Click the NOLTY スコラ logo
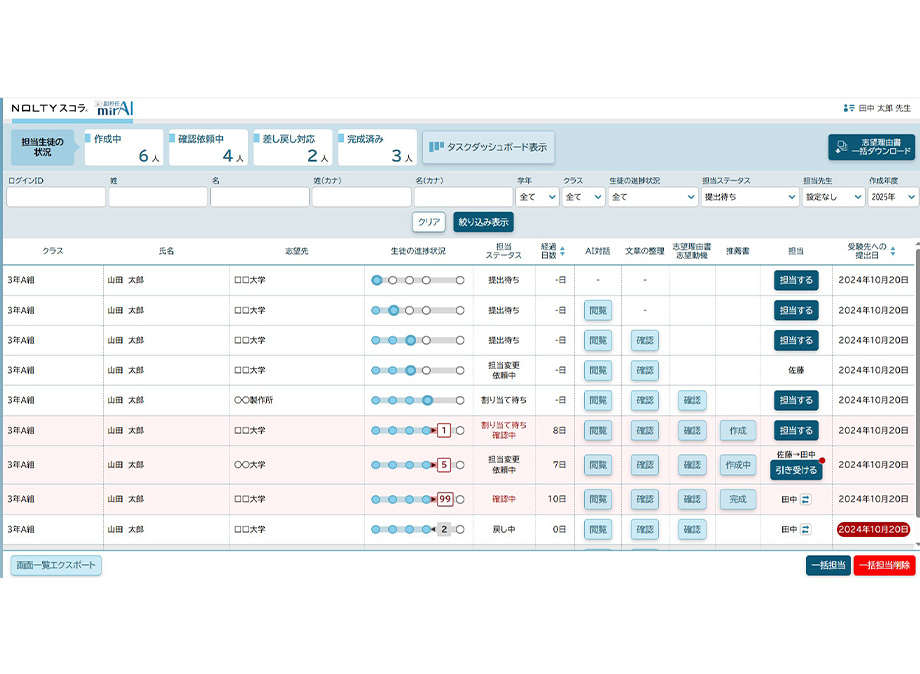The image size is (920, 674). coord(49,108)
